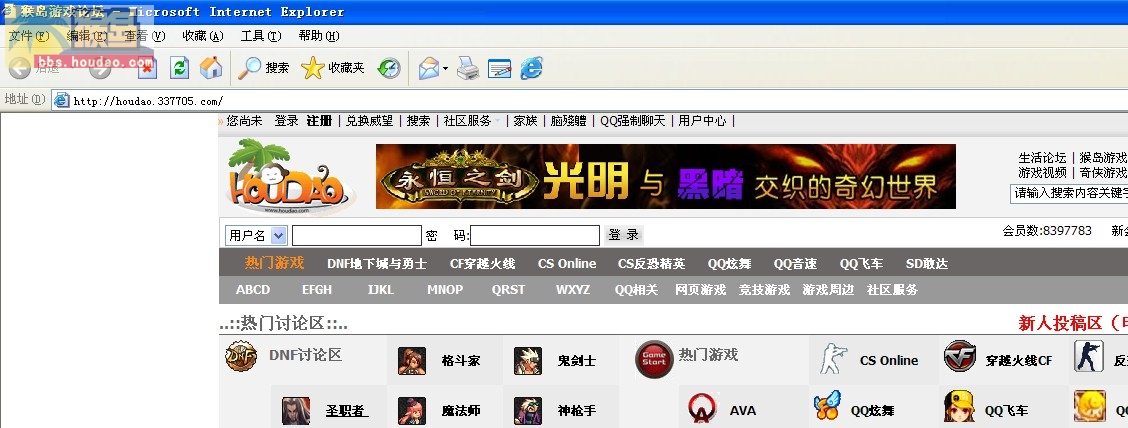Open the 工具(T) menu
Image resolution: width=1128 pixels, height=428 pixels.
pos(261,36)
